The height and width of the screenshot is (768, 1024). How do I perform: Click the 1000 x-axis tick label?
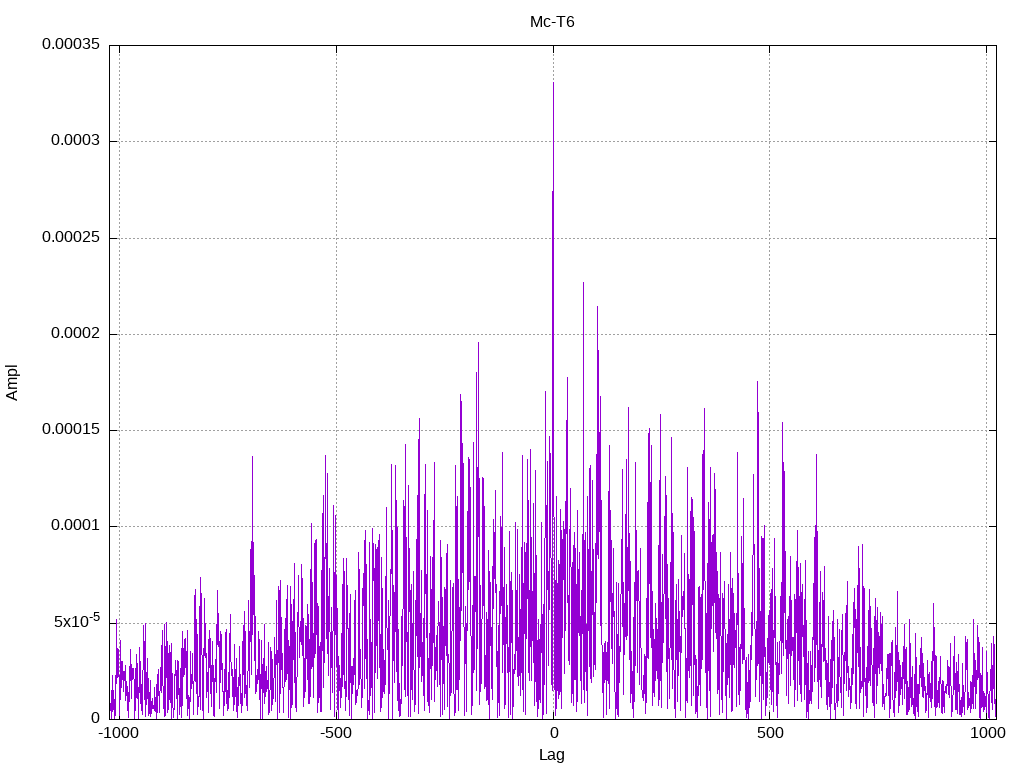pyautogui.click(x=987, y=733)
